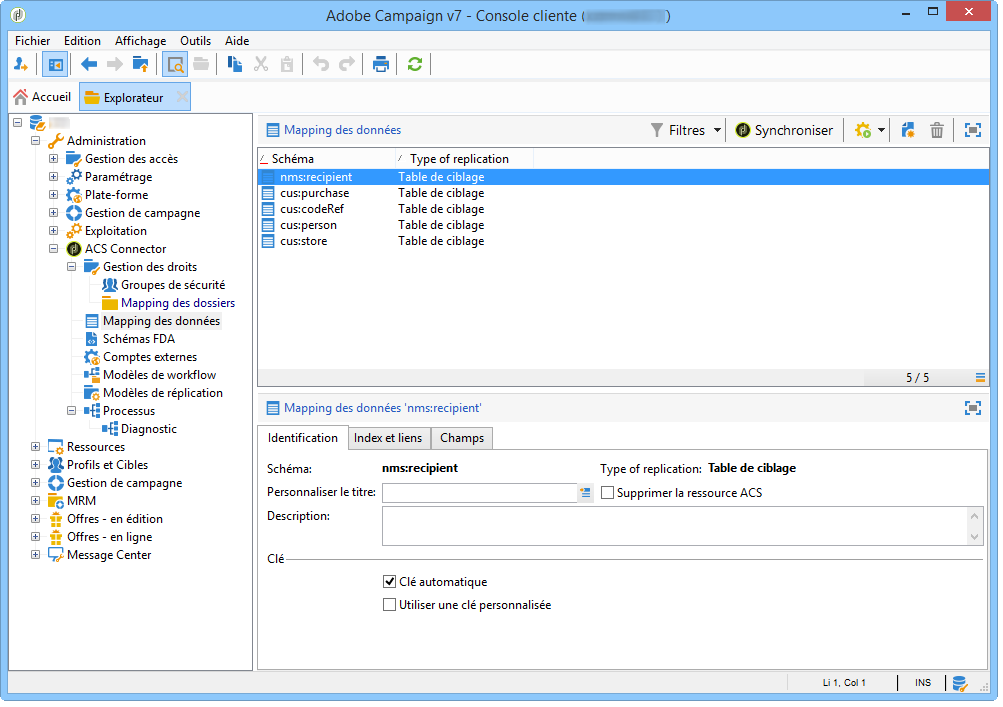Image resolution: width=1003 pixels, height=707 pixels.
Task: Click the paste clipboard icon
Action: (x=287, y=65)
